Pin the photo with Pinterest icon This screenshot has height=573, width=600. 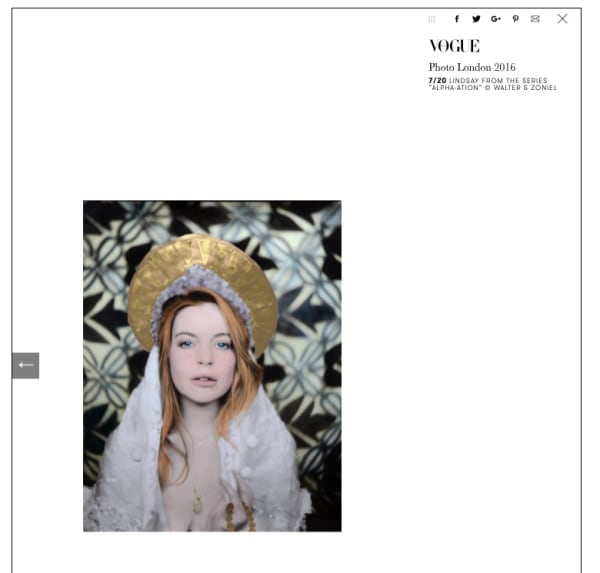(x=516, y=19)
